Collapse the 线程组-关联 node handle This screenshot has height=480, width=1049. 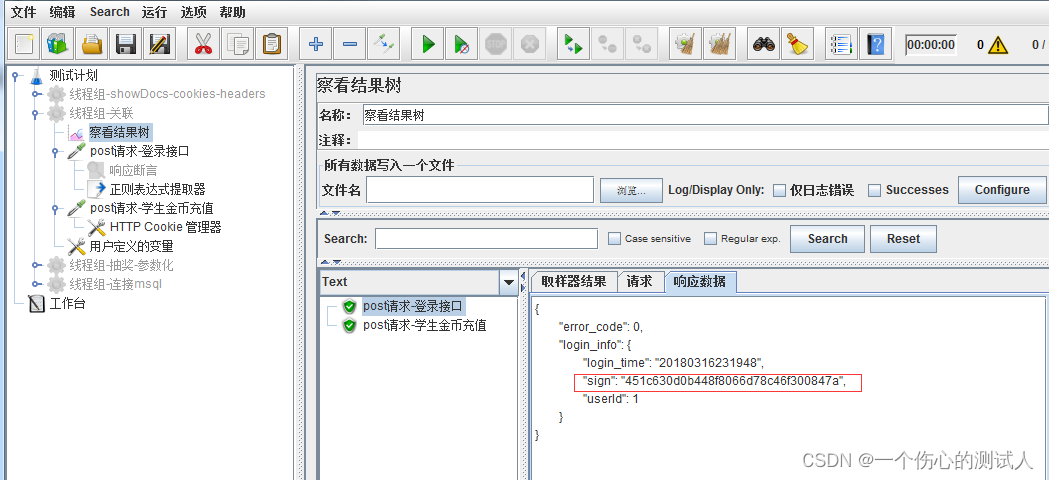tap(35, 114)
